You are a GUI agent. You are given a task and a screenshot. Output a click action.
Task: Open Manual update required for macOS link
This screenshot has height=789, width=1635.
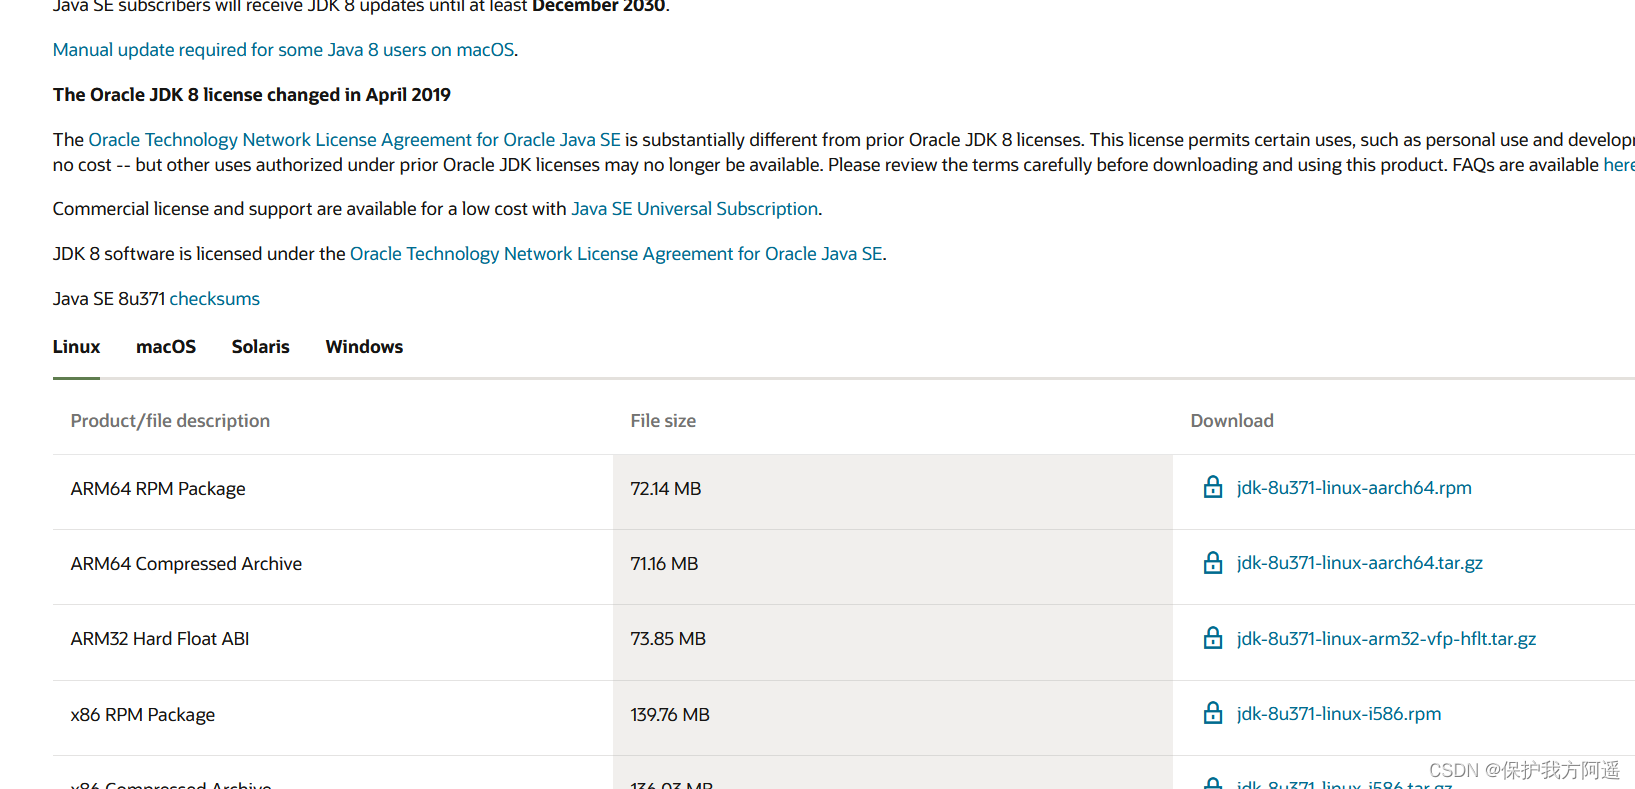283,50
